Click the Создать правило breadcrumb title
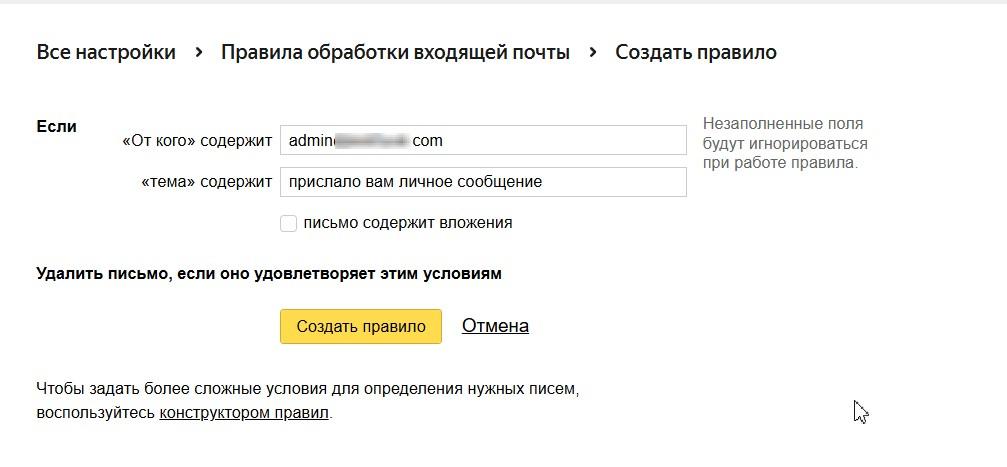 click(x=695, y=52)
